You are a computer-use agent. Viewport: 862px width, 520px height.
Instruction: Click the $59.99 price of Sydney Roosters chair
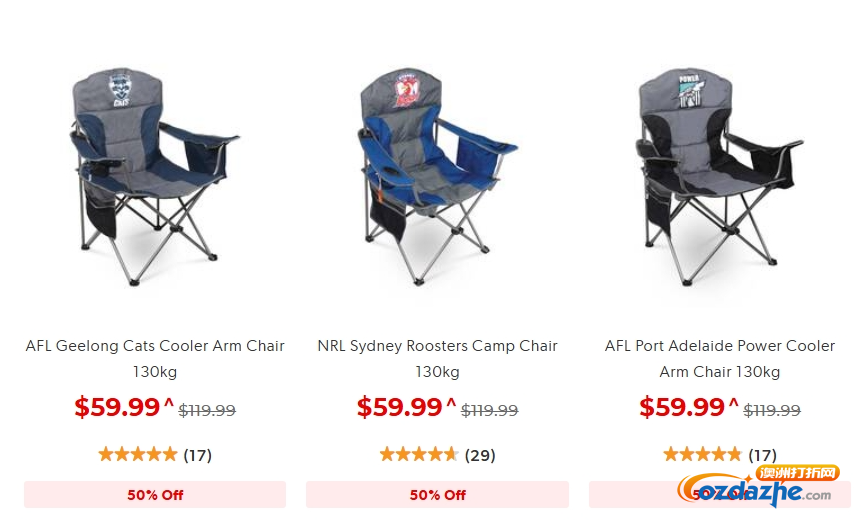[x=399, y=407]
